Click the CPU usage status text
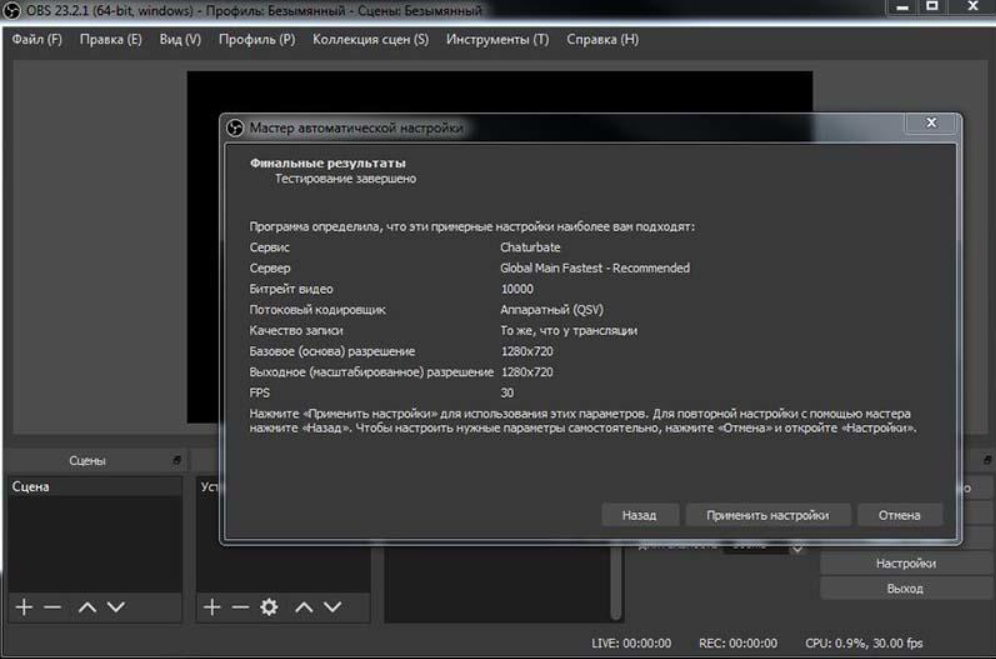996x659 pixels. point(864,643)
